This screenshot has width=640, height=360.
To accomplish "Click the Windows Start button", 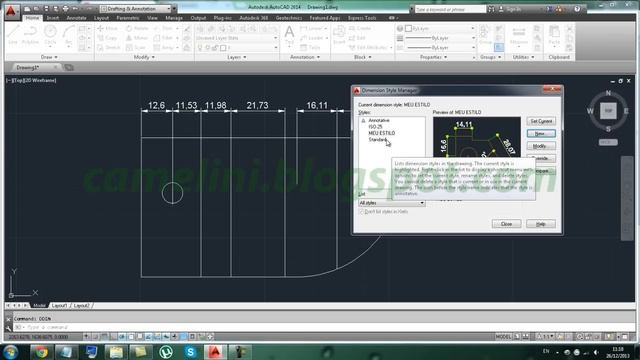I will (x=11, y=352).
